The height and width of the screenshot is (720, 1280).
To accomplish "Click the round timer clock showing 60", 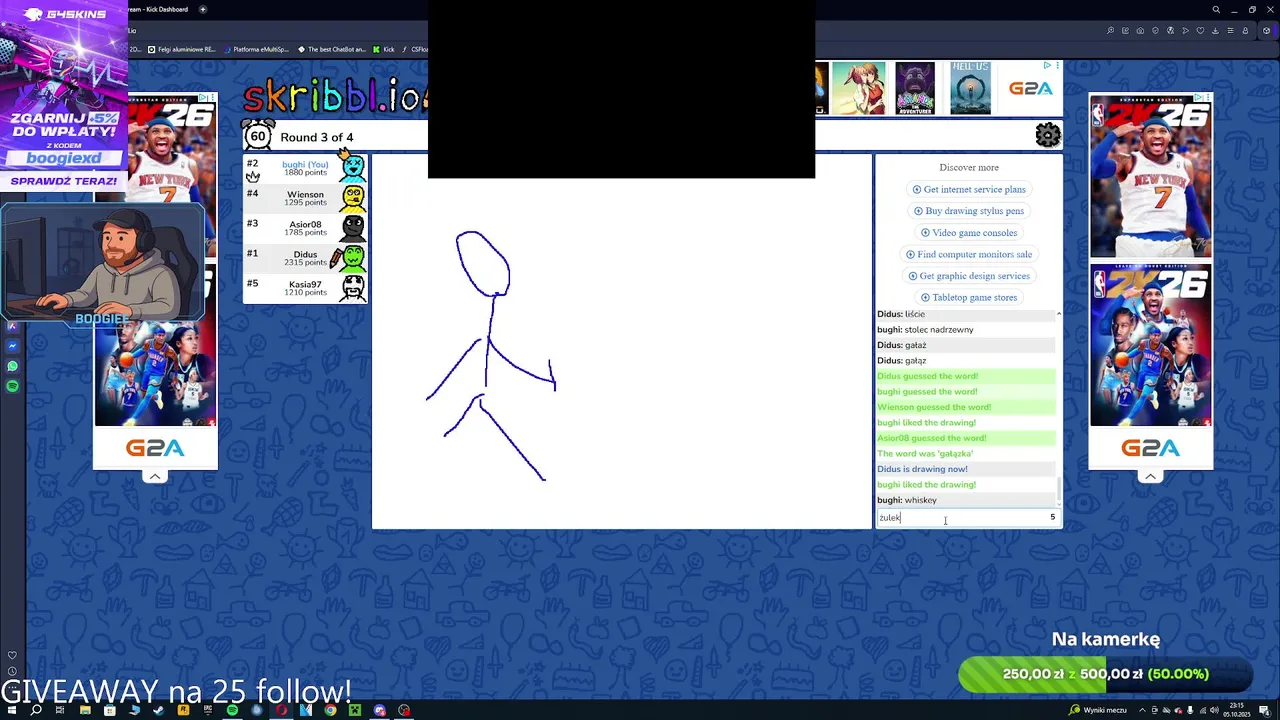I will tap(258, 136).
